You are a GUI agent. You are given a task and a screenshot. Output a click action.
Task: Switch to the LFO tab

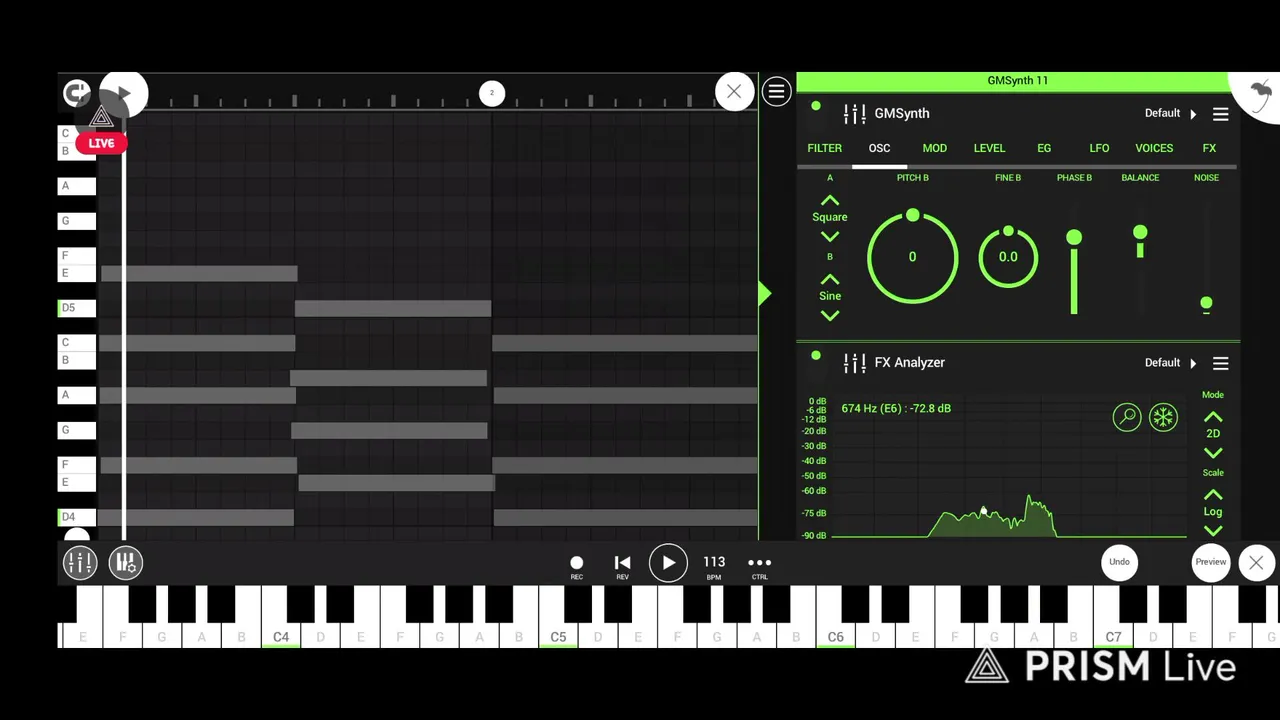(x=1099, y=148)
